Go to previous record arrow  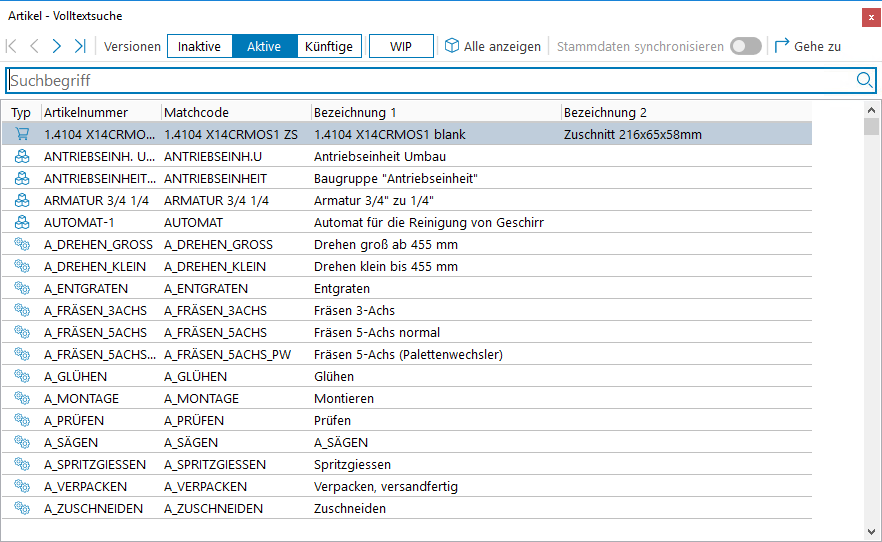(x=34, y=46)
